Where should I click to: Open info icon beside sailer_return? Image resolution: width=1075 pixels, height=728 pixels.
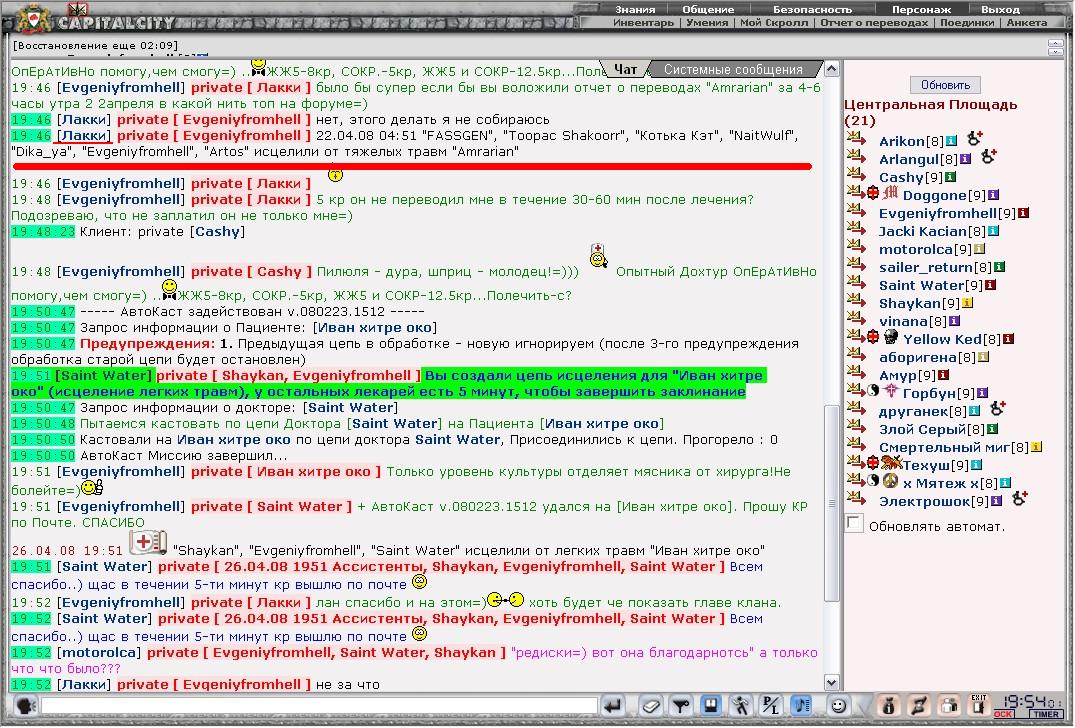(x=1000, y=267)
